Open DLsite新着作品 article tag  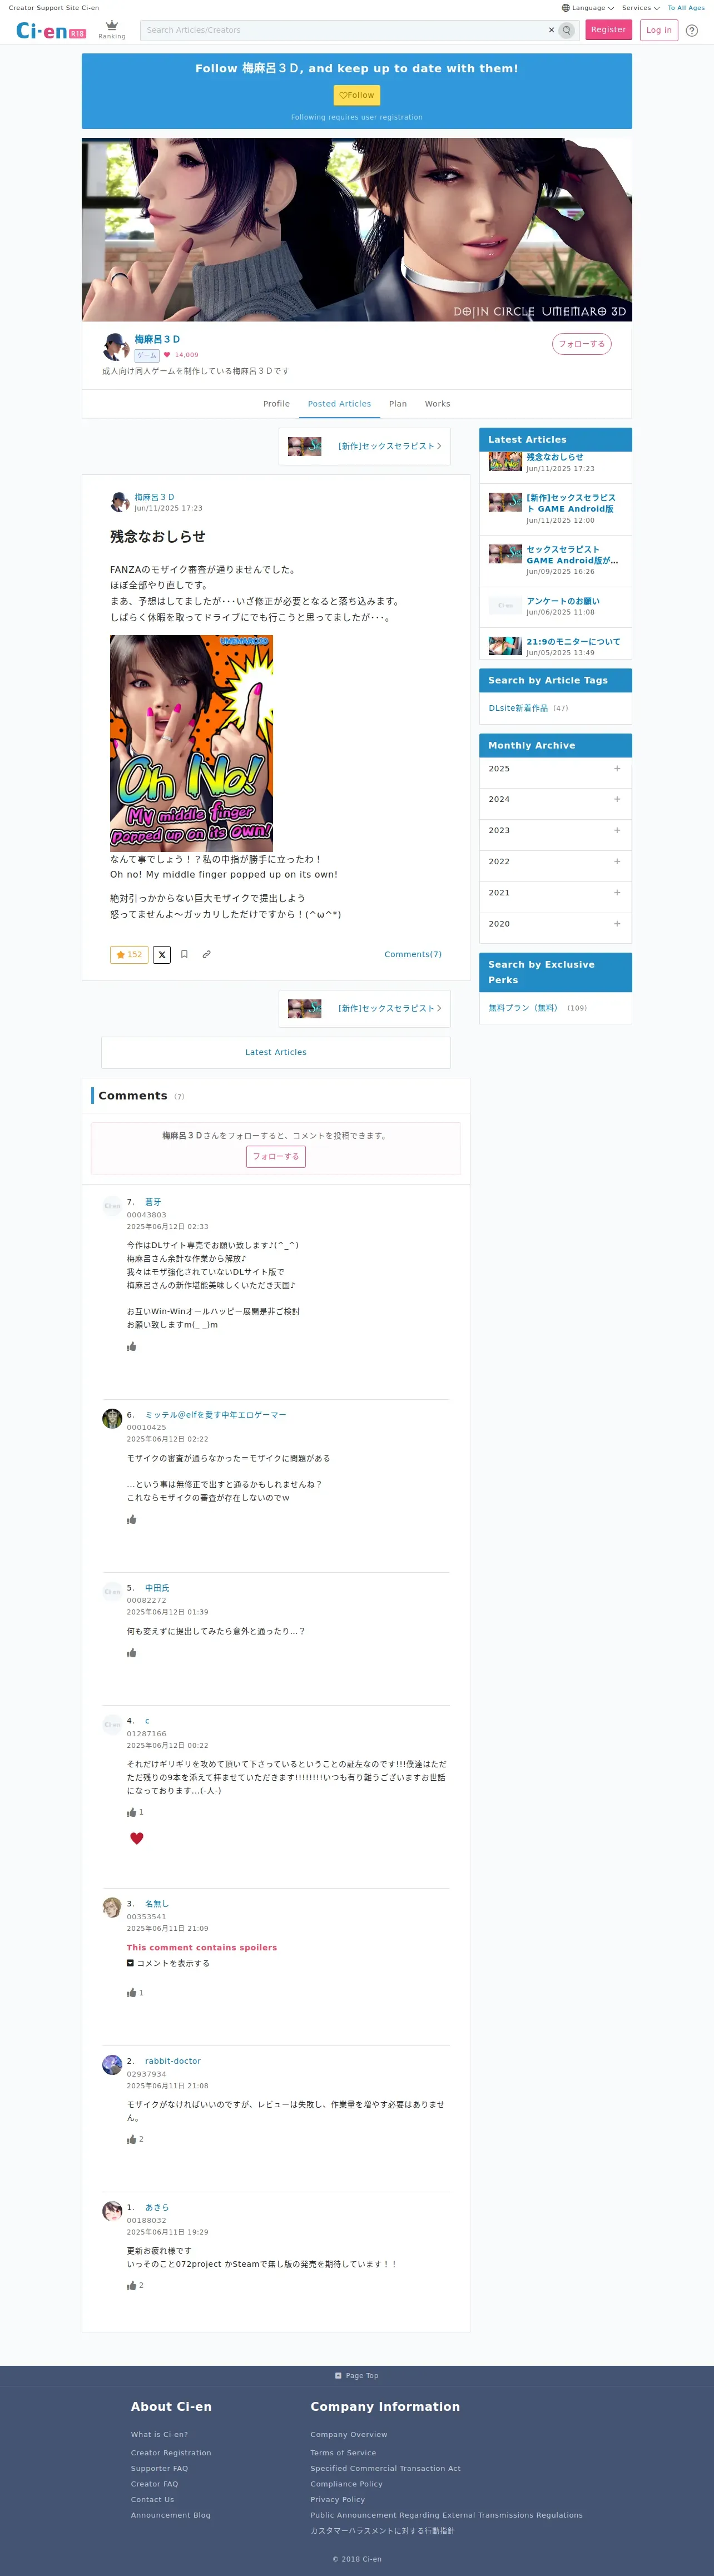coord(518,708)
